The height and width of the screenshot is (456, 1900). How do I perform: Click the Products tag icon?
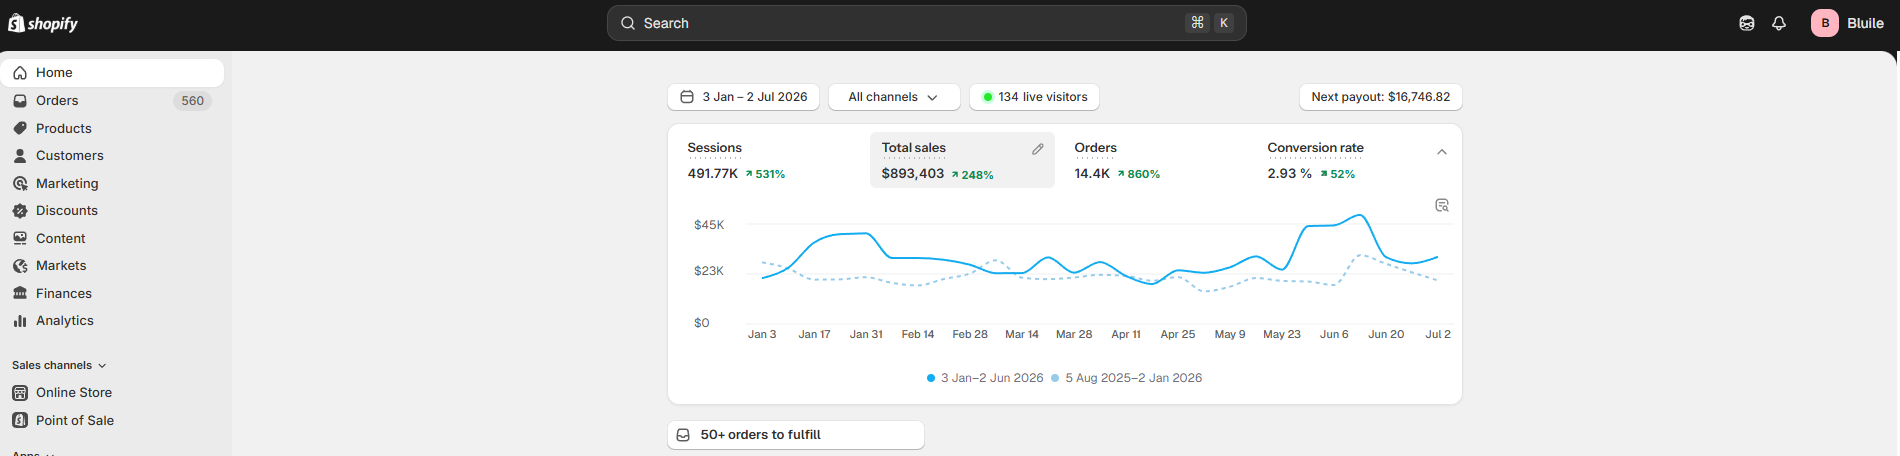(20, 128)
